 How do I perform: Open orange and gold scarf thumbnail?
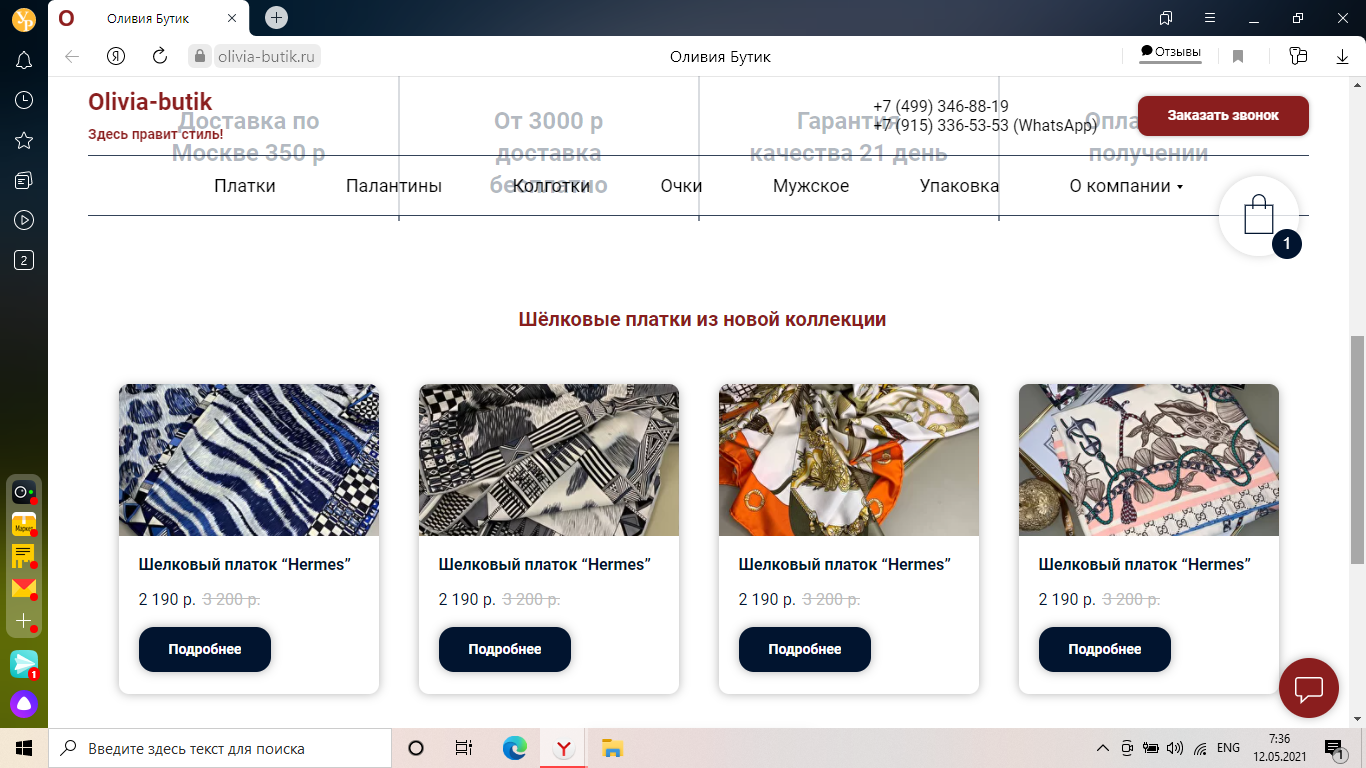coord(849,460)
